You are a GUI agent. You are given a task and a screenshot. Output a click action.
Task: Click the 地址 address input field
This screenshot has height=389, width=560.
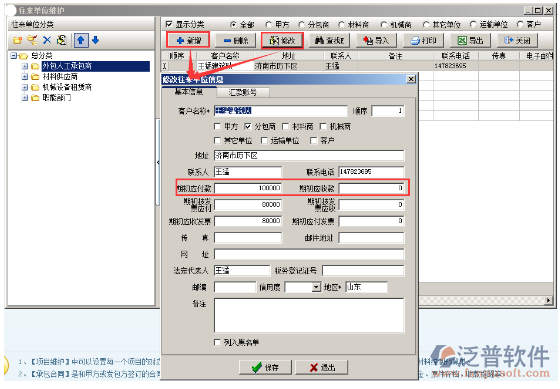point(309,155)
